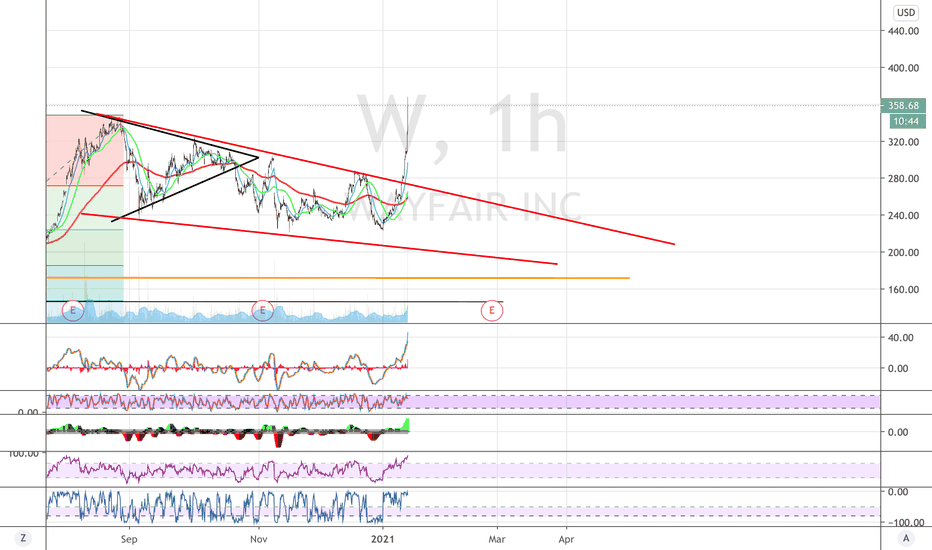The height and width of the screenshot is (550, 932).
Task: Click the 160.00 price axis label
Action: tap(903, 290)
